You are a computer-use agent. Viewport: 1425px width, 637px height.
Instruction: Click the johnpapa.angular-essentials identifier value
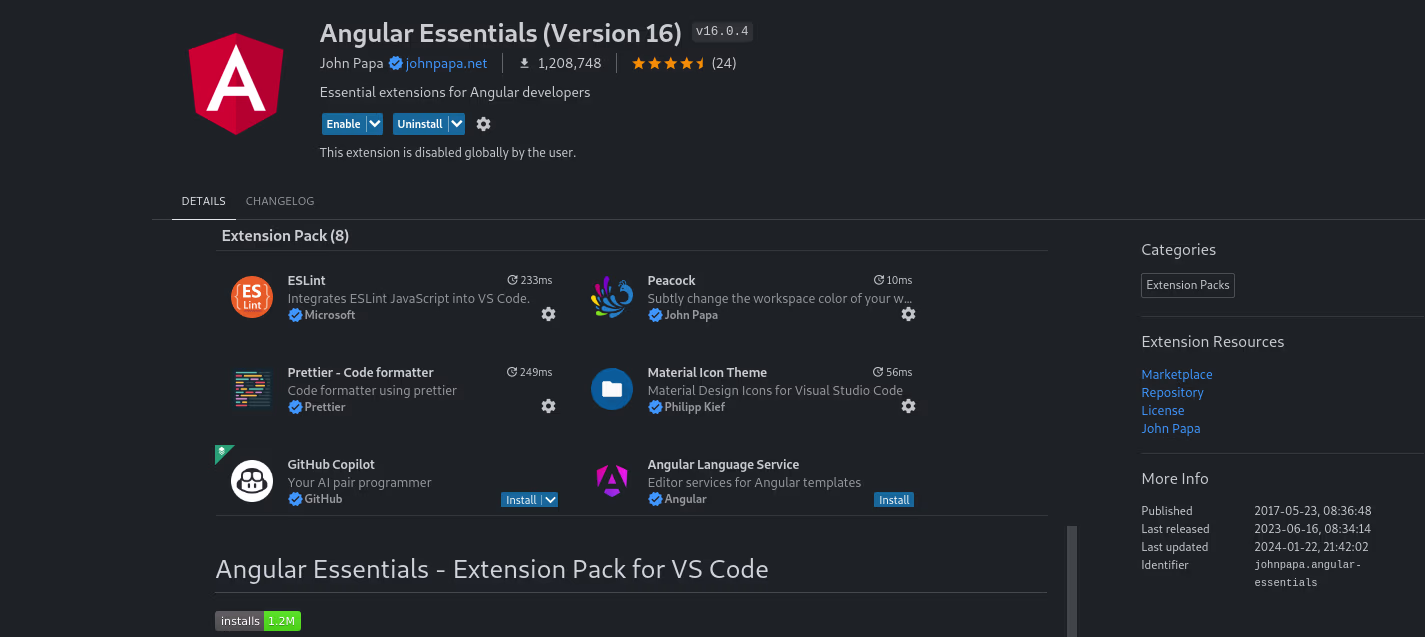(1308, 574)
